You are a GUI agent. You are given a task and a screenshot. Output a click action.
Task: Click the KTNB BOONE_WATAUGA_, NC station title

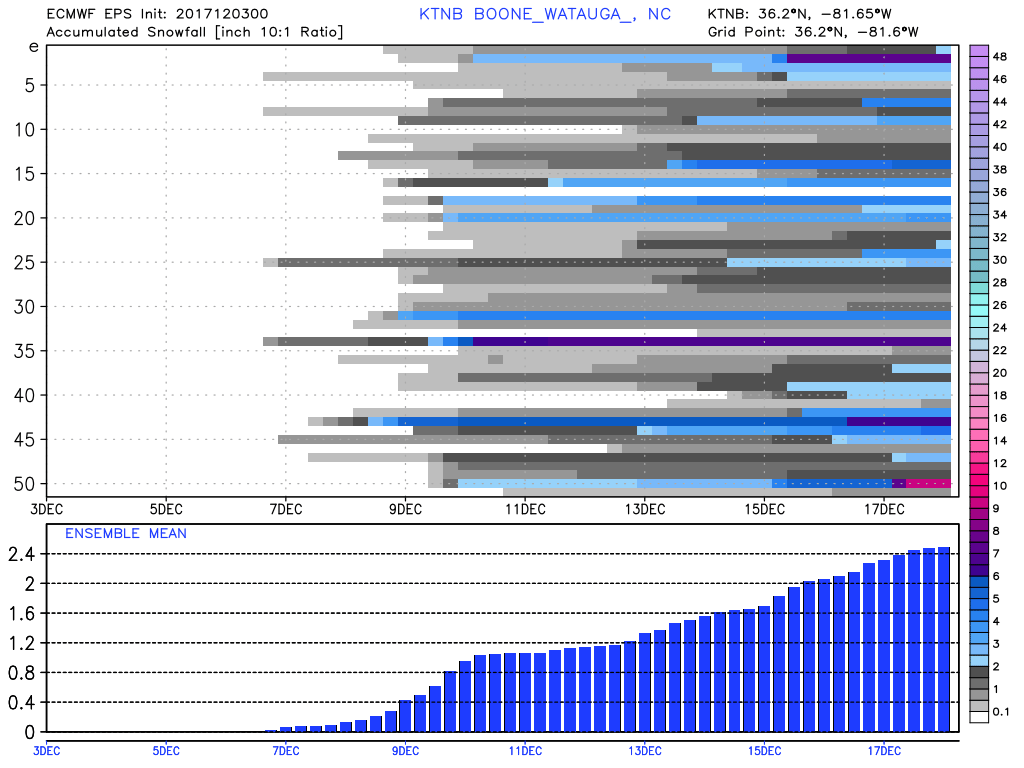click(544, 14)
